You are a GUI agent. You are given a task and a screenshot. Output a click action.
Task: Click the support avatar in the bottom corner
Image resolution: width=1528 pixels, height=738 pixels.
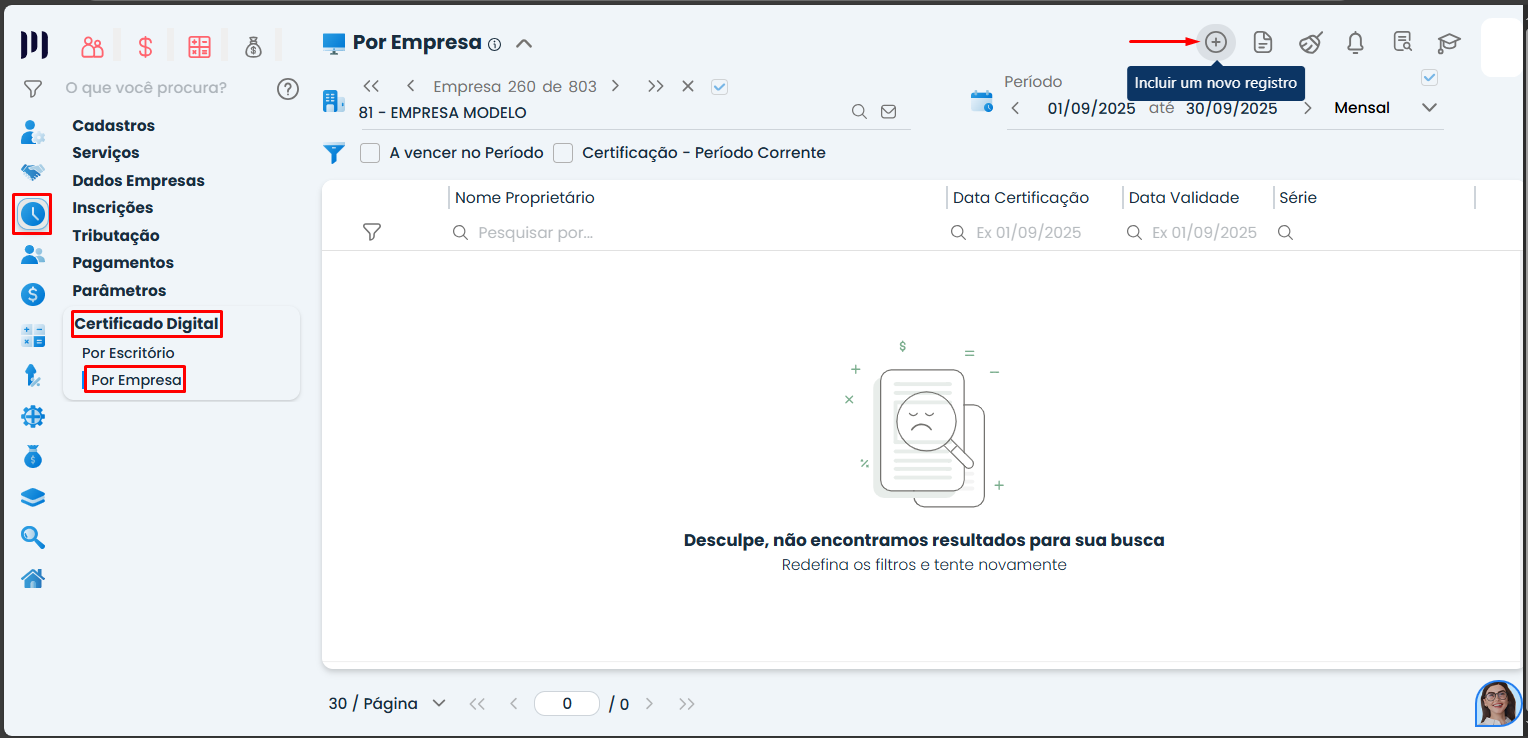pos(1498,703)
